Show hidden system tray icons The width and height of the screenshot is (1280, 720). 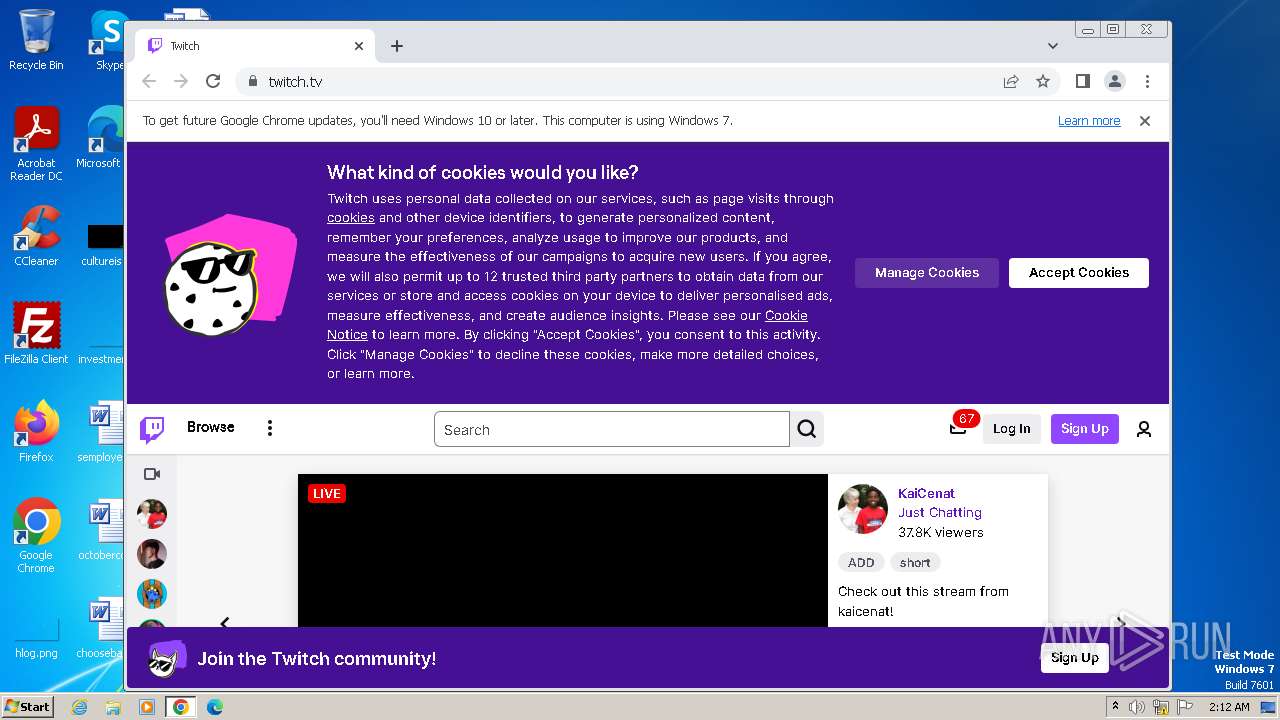pyautogui.click(x=1116, y=706)
